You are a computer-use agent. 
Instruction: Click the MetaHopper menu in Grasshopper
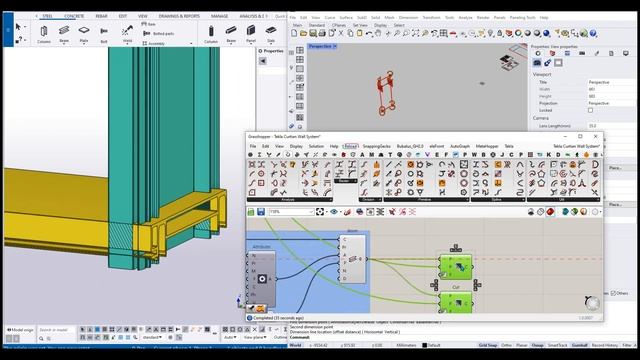click(487, 146)
